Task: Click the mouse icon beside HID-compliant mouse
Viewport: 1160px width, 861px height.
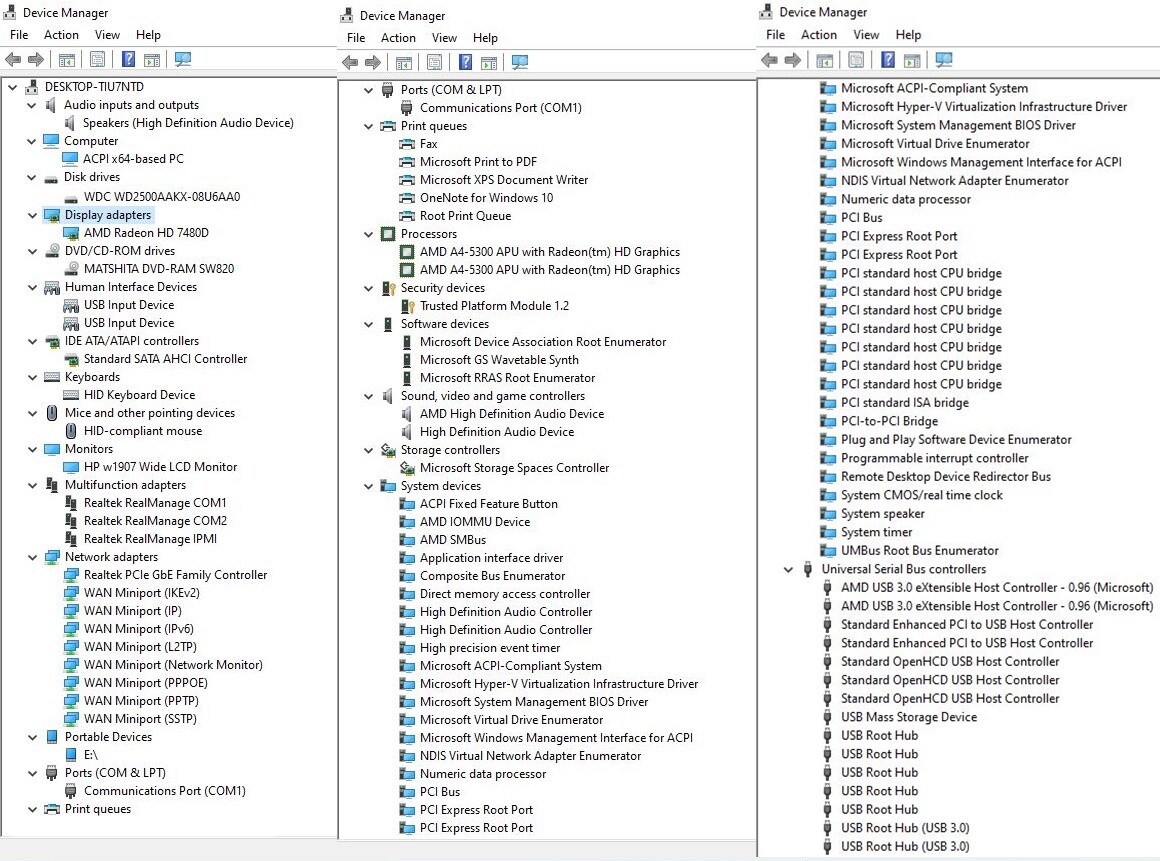Action: [x=71, y=431]
